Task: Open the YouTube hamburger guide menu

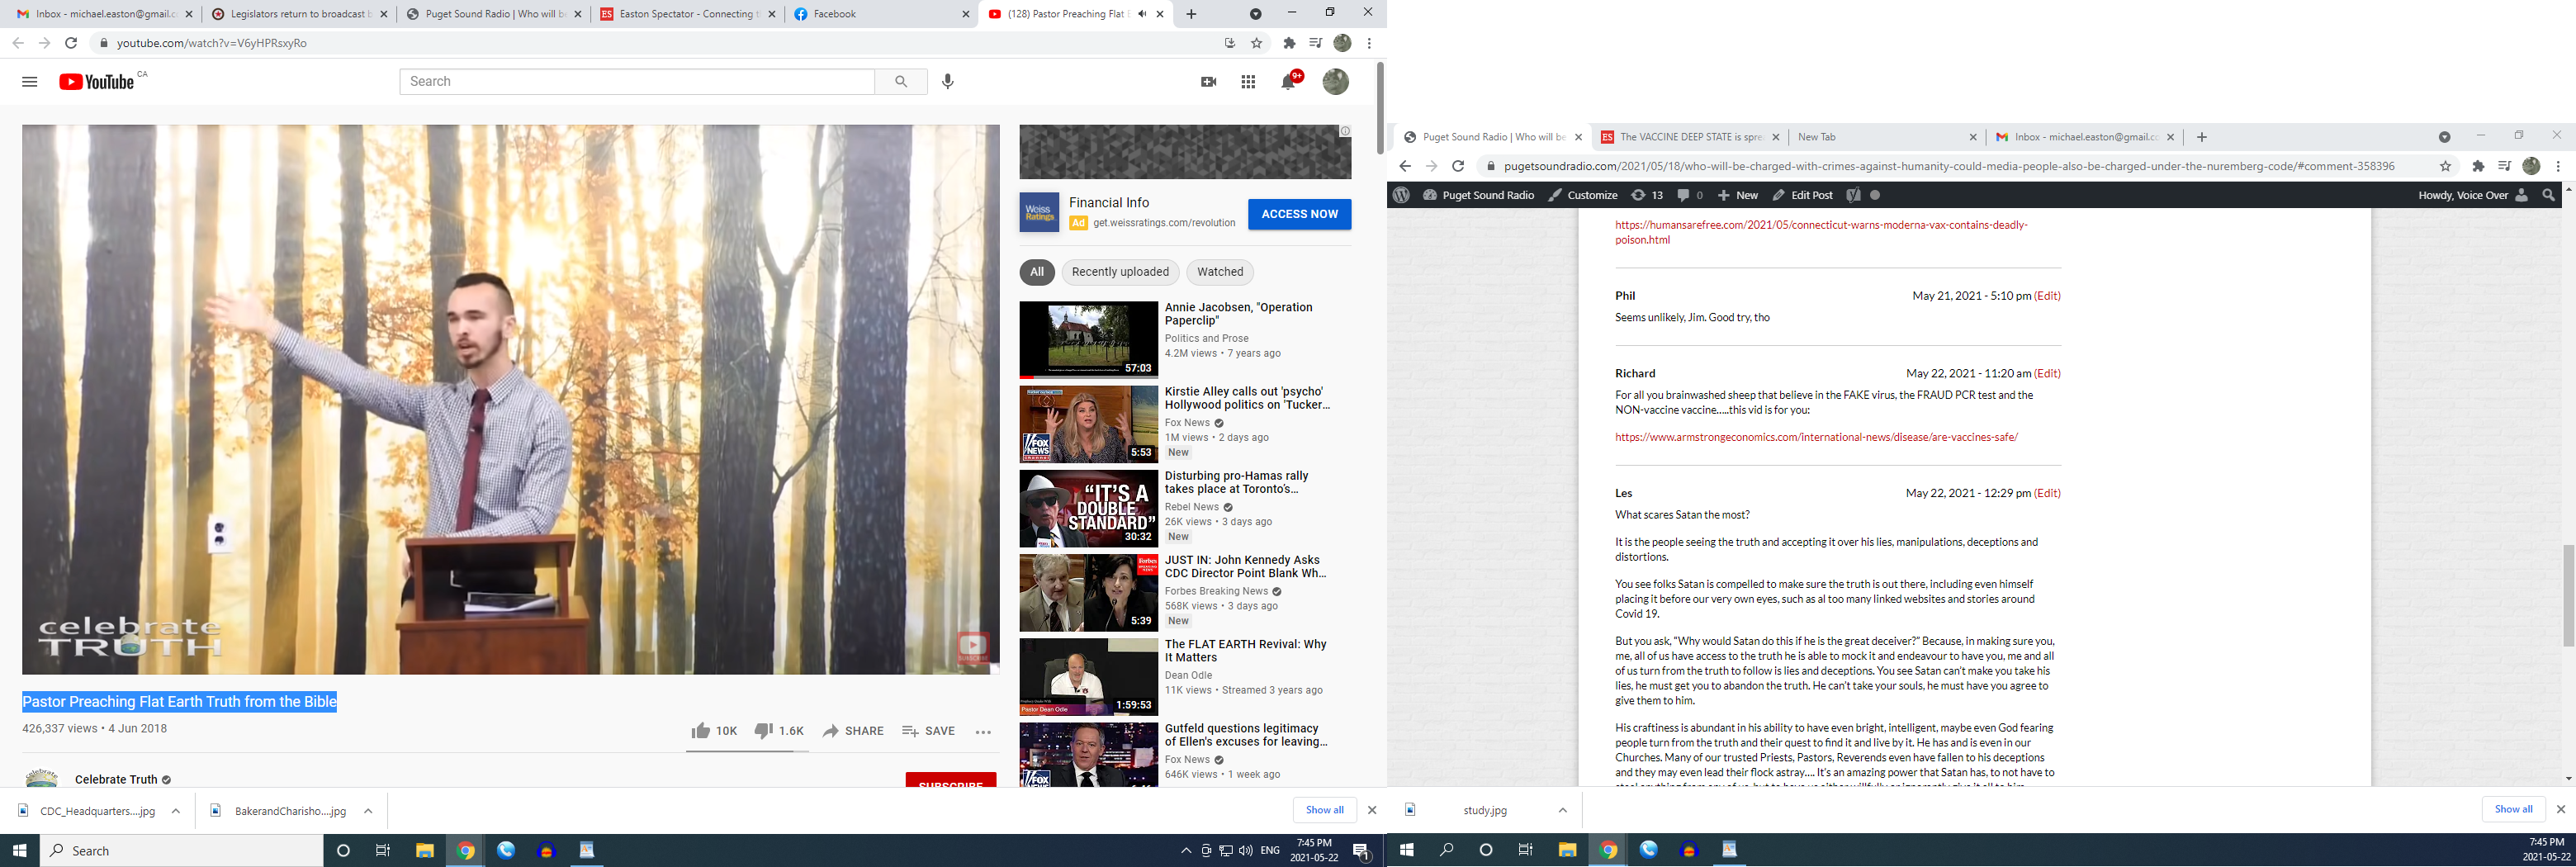Action: (30, 82)
